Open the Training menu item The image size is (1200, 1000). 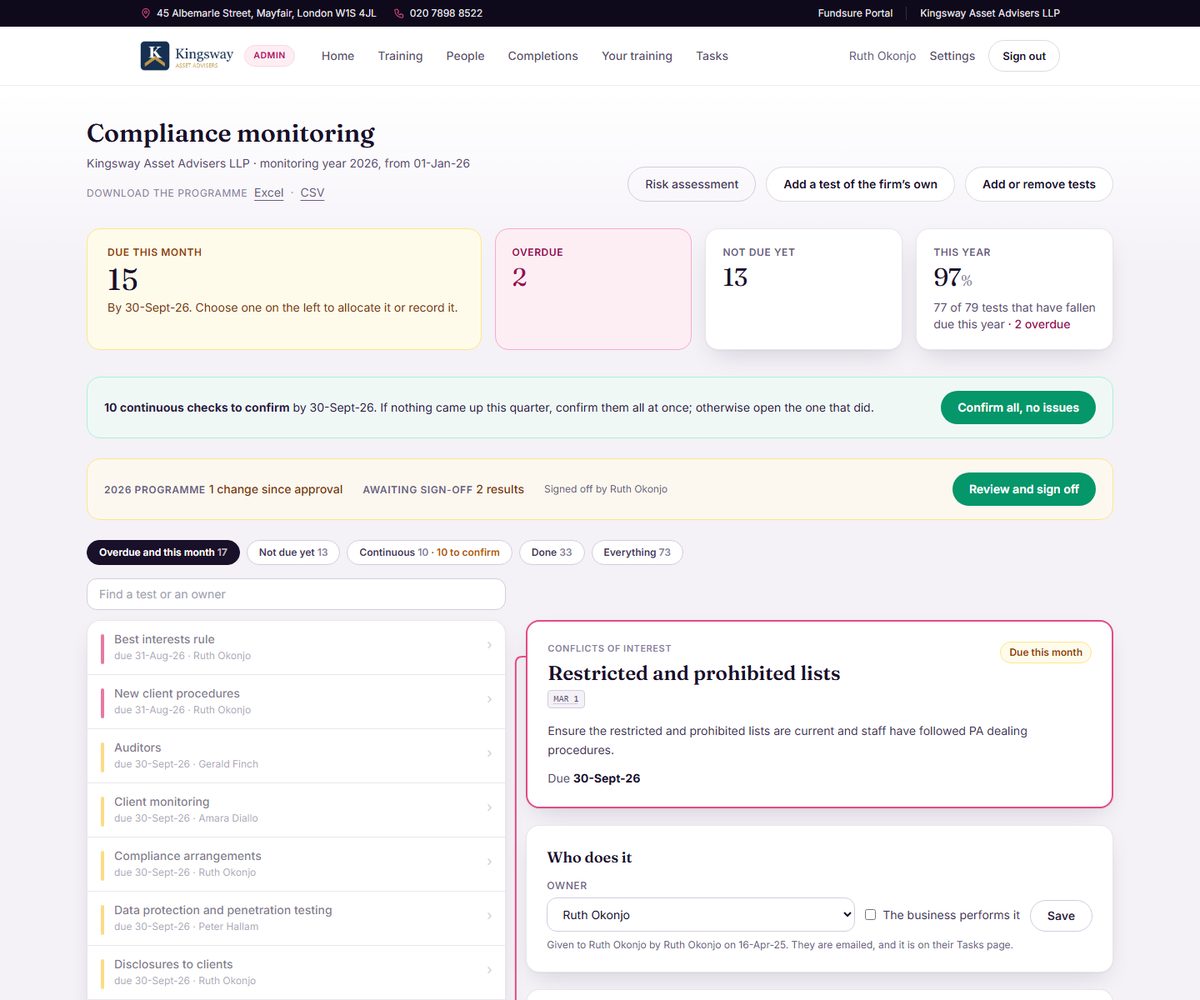click(400, 56)
